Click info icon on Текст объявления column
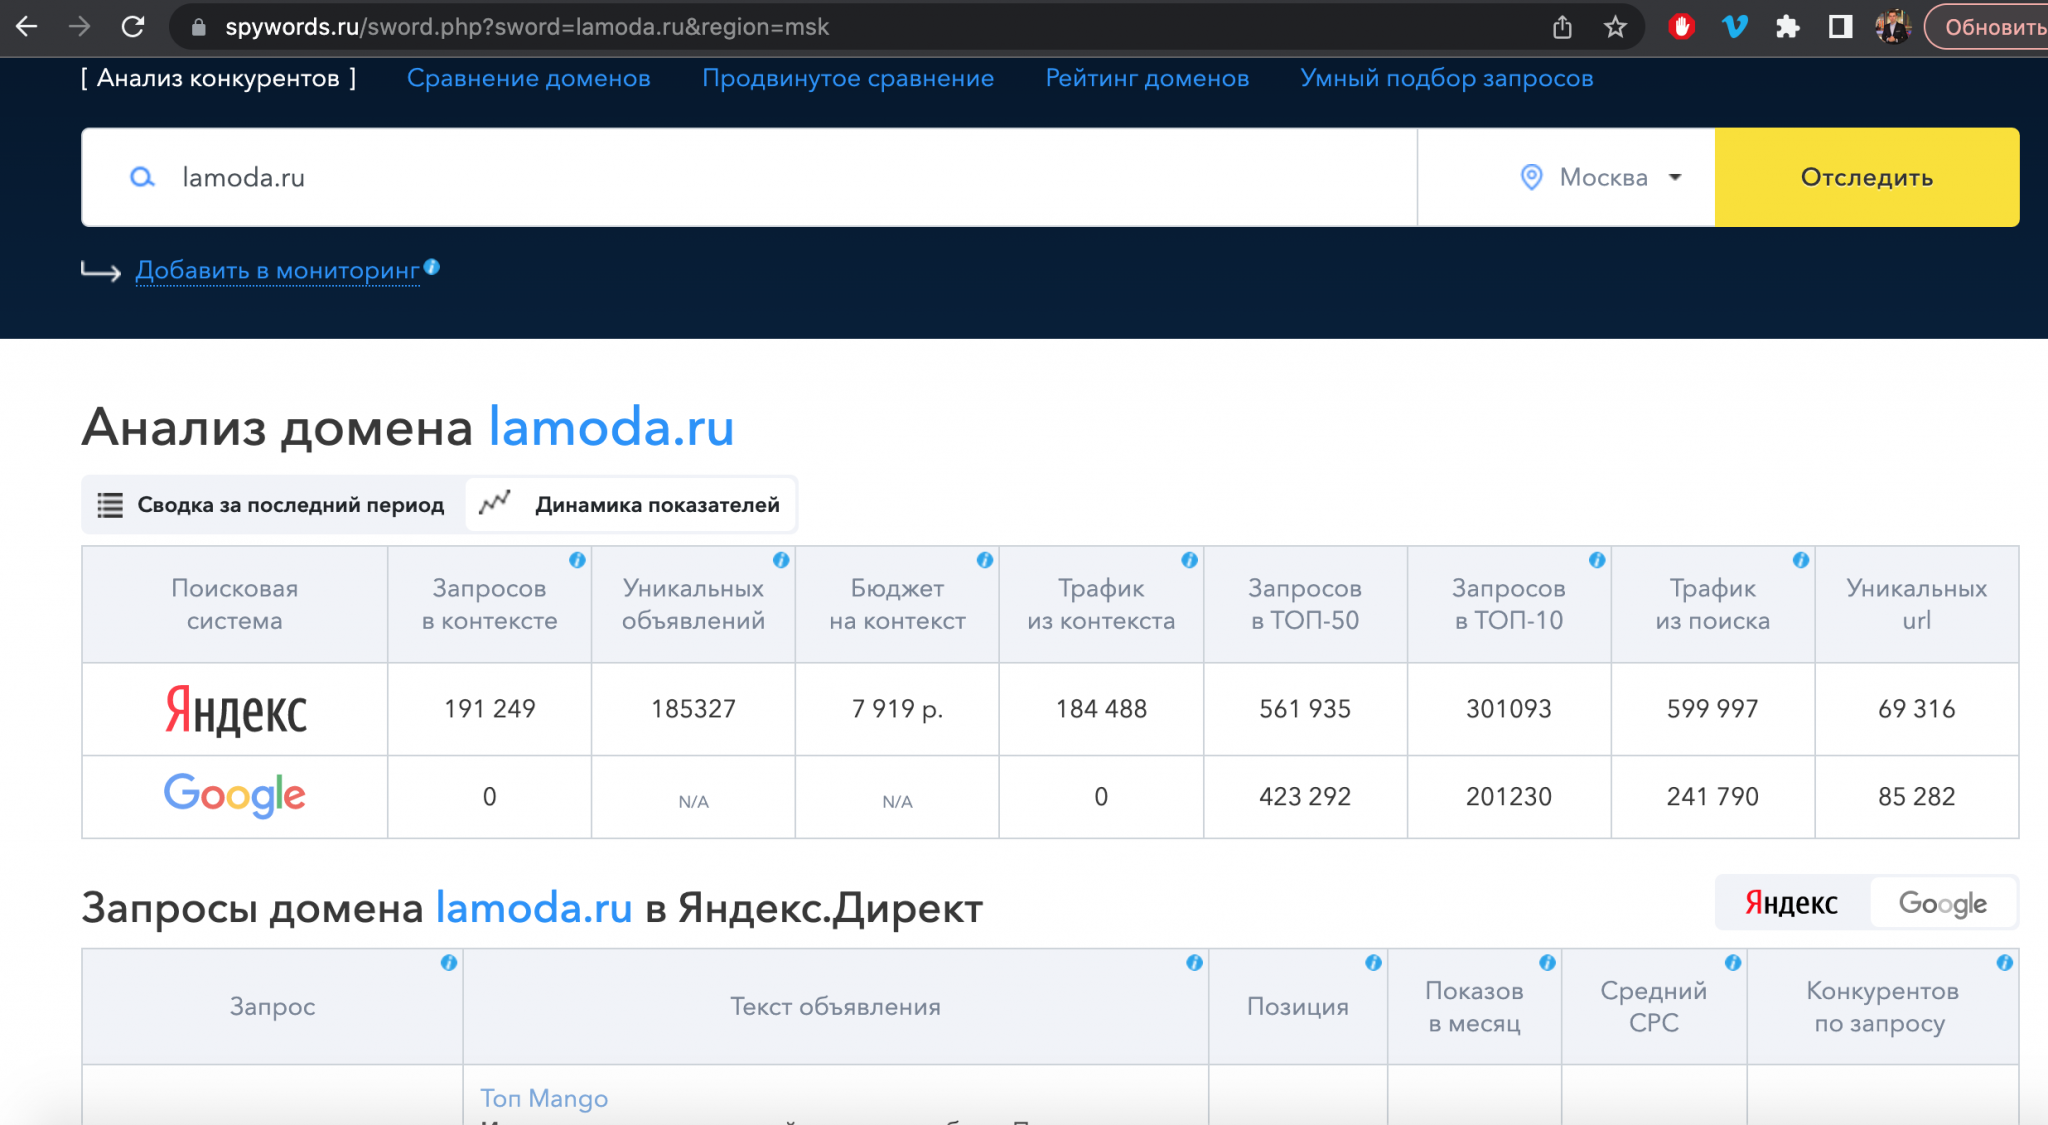This screenshot has height=1125, width=2048. point(1194,963)
